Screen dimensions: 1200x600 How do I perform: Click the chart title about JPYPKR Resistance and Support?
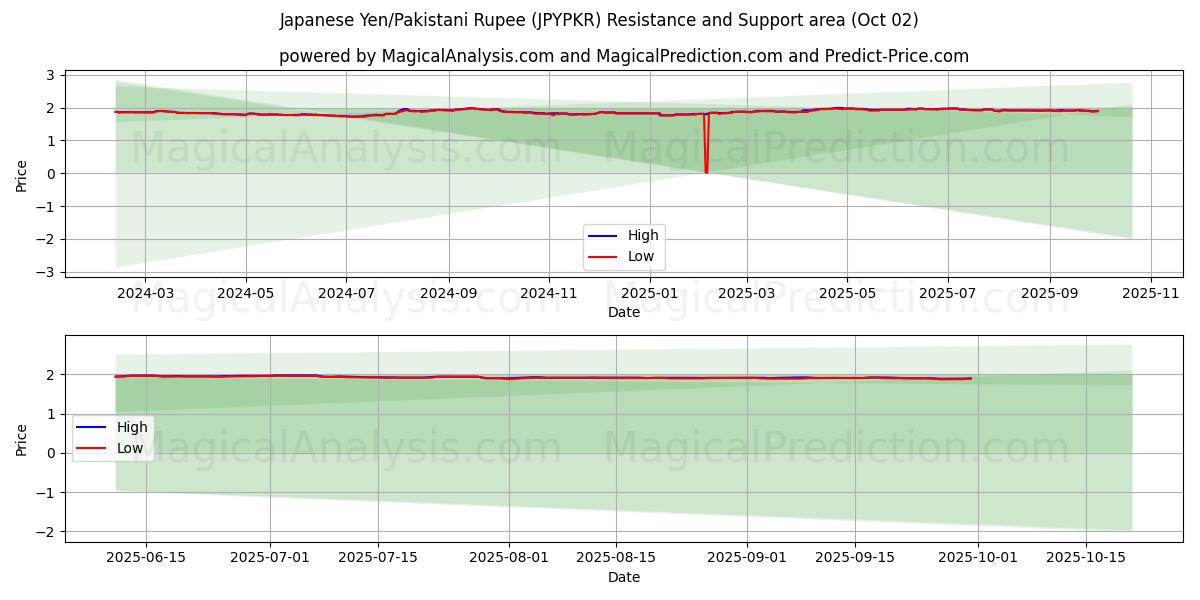click(x=599, y=20)
